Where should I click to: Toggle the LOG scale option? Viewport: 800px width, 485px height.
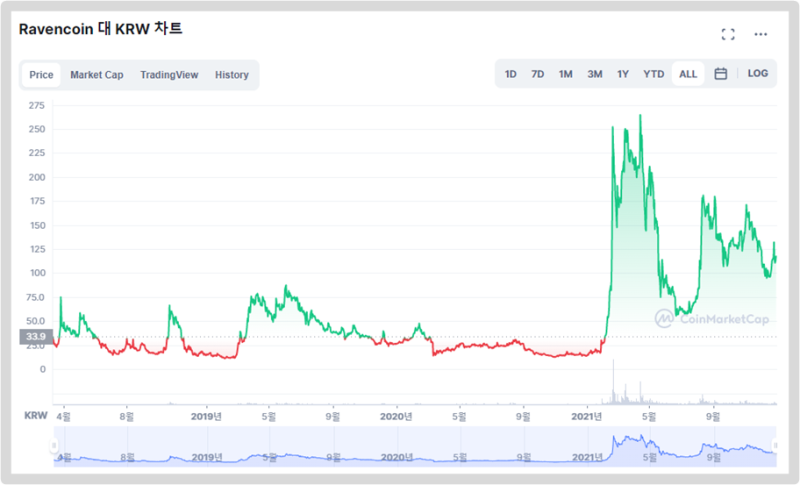[x=758, y=73]
